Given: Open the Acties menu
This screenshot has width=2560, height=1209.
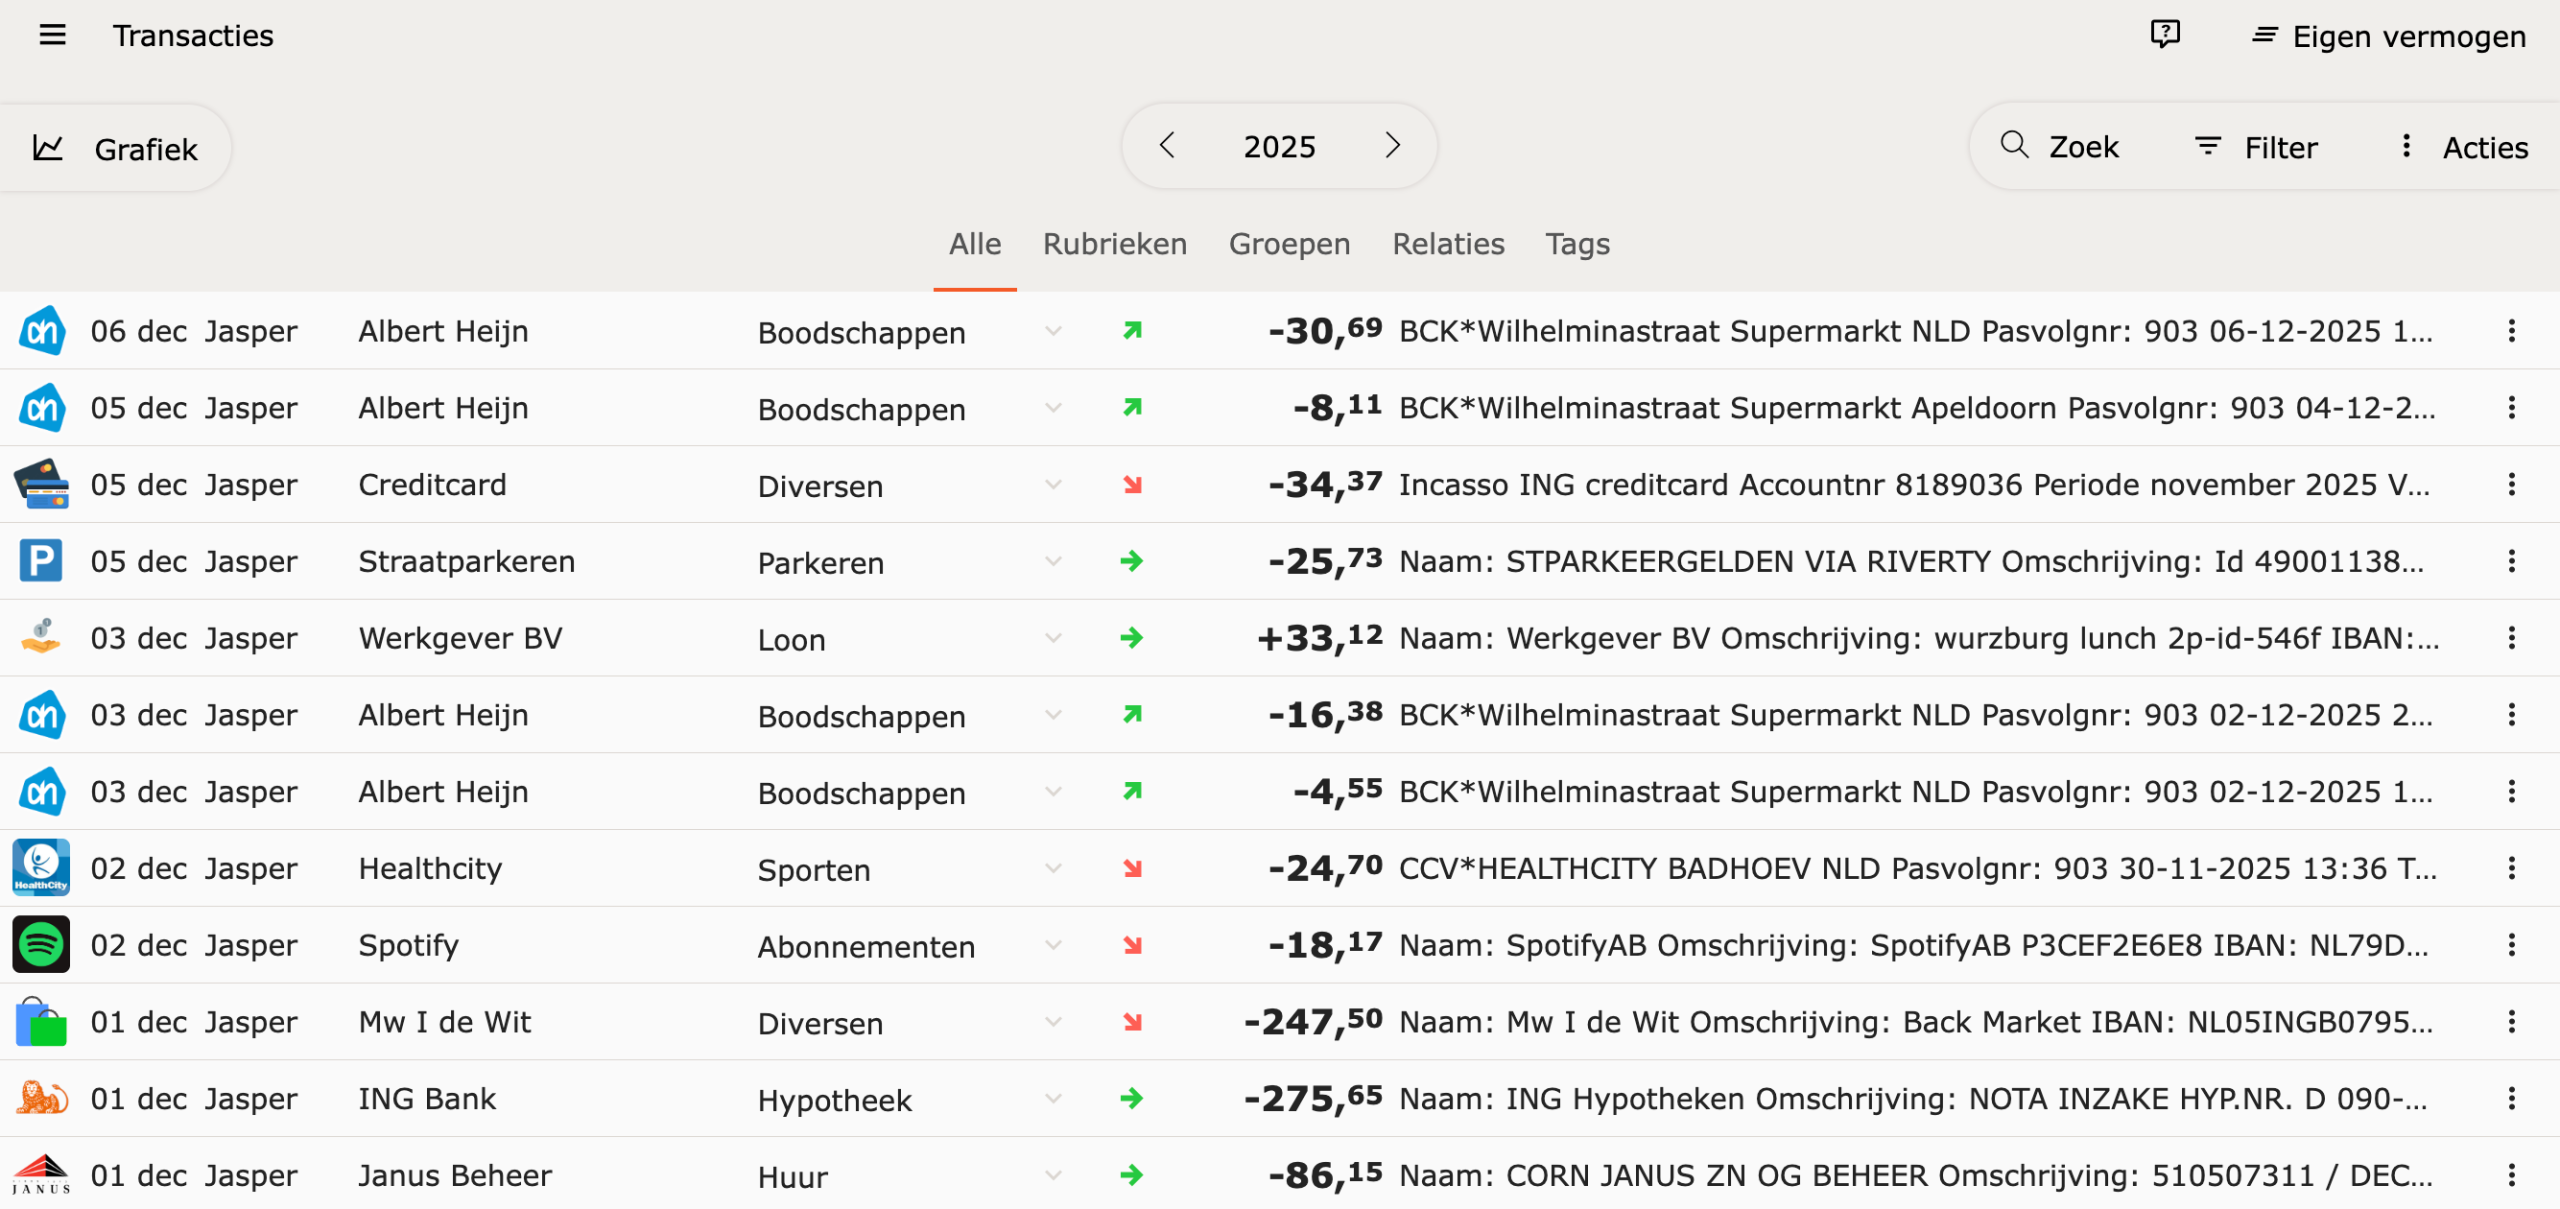Looking at the screenshot, I should click(x=2465, y=147).
